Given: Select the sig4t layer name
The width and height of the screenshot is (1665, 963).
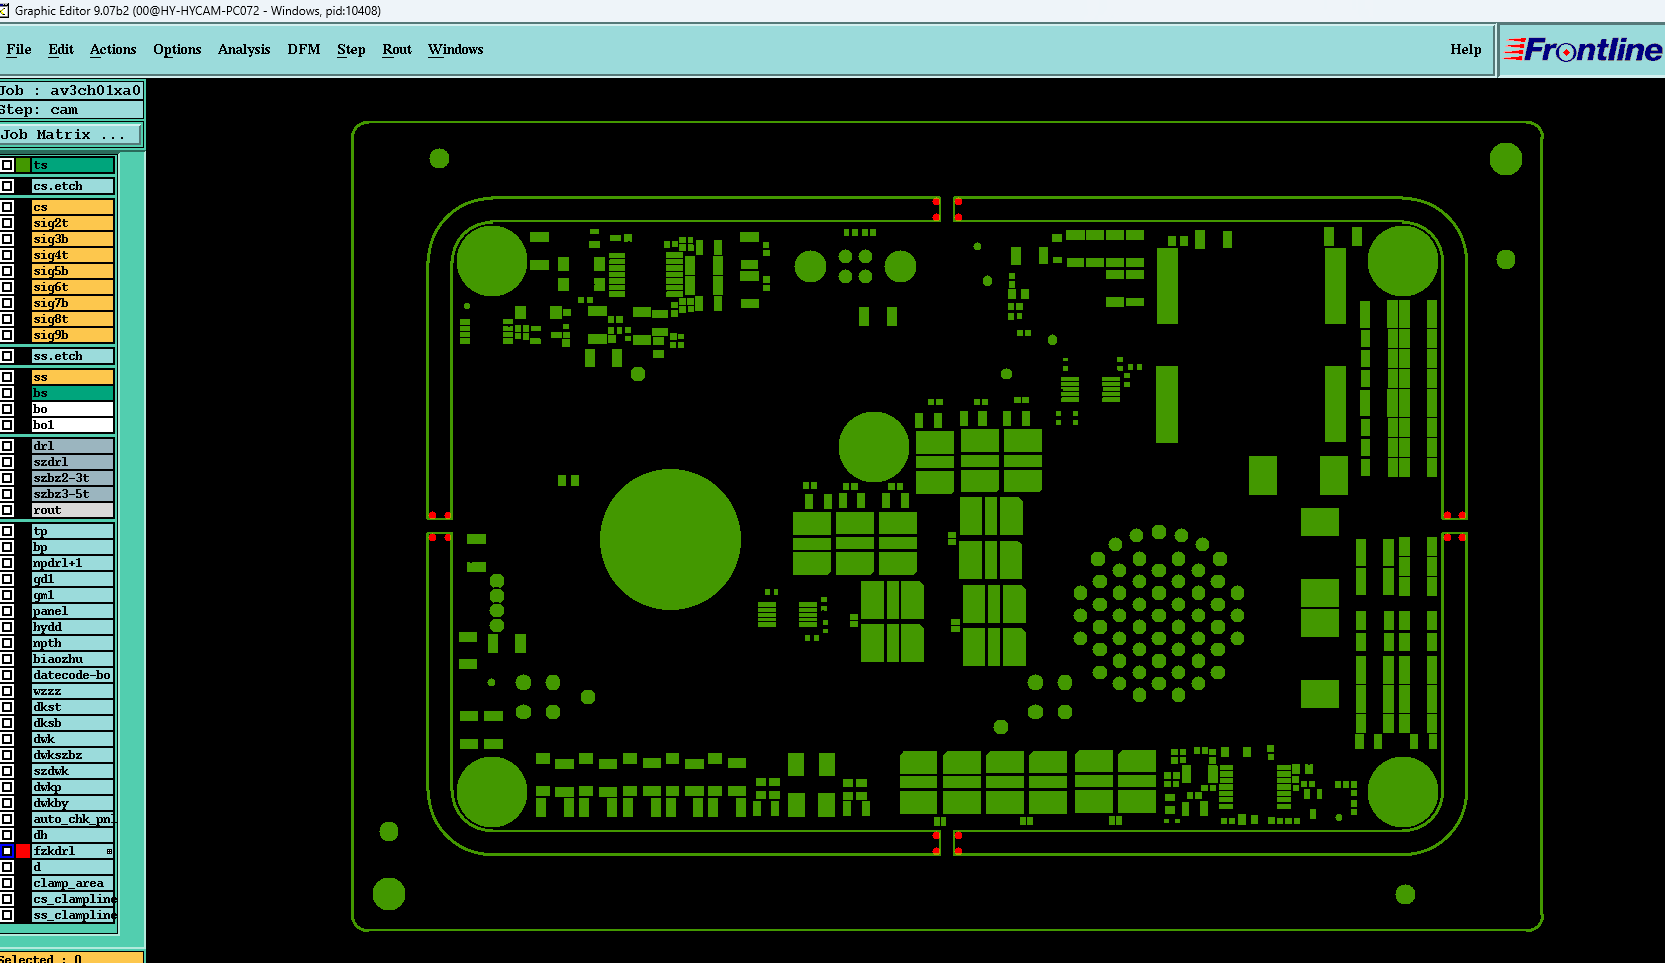Looking at the screenshot, I should 73,255.
